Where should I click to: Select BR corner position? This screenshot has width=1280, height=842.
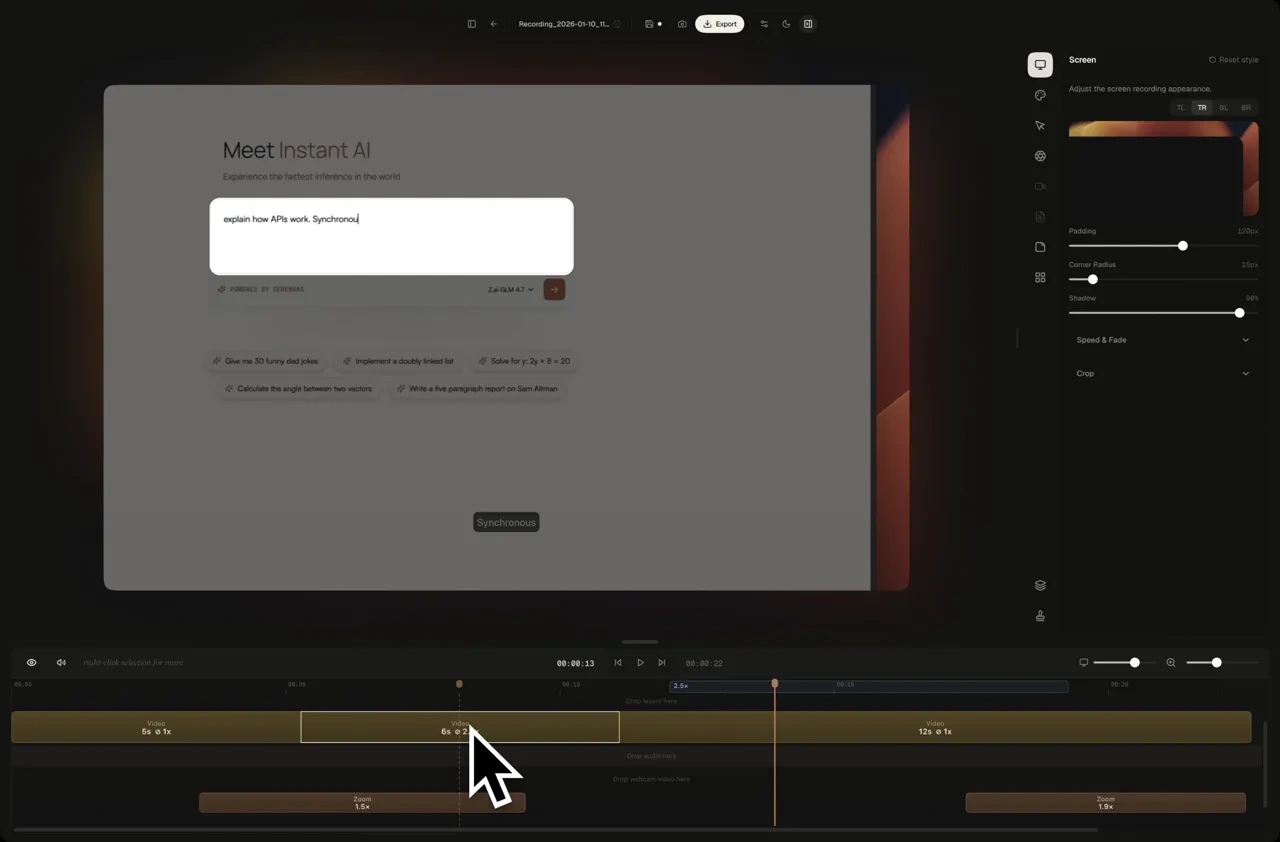[1246, 108]
